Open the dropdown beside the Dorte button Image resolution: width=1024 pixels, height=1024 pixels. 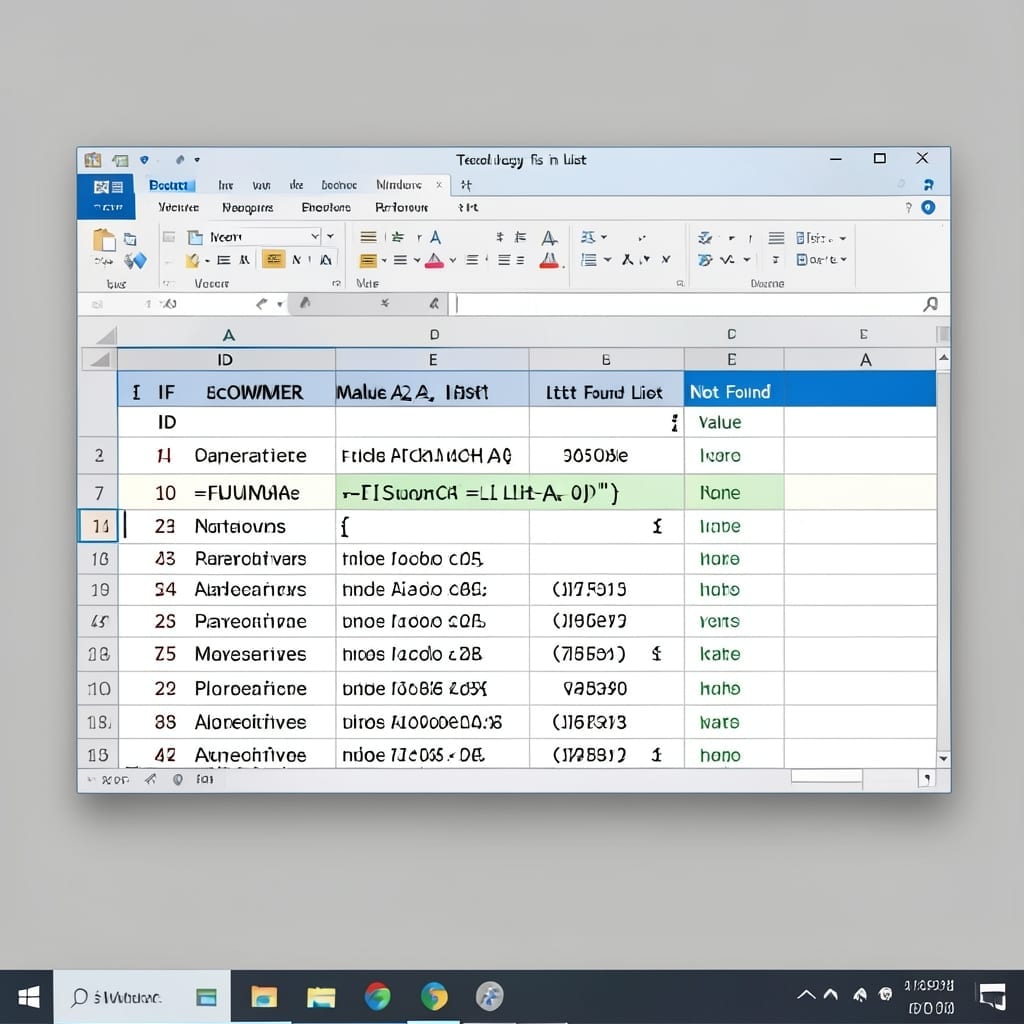pyautogui.click(x=844, y=260)
